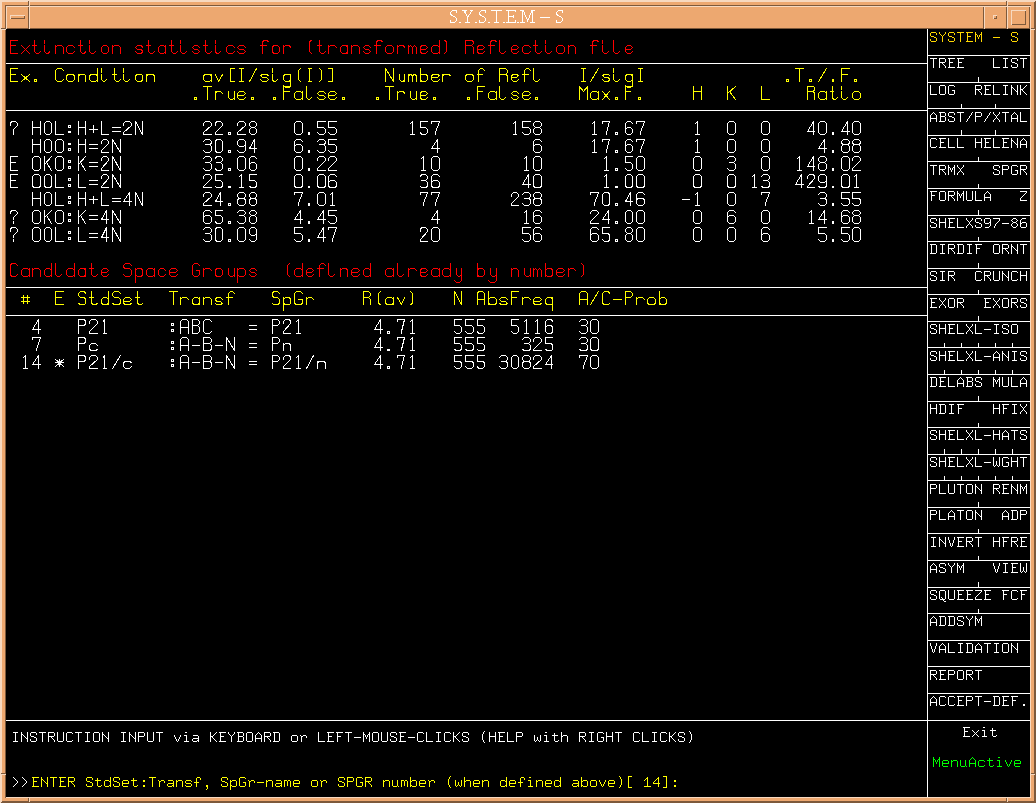
Task: Toggle the MenuActive indicator
Action: [x=976, y=762]
